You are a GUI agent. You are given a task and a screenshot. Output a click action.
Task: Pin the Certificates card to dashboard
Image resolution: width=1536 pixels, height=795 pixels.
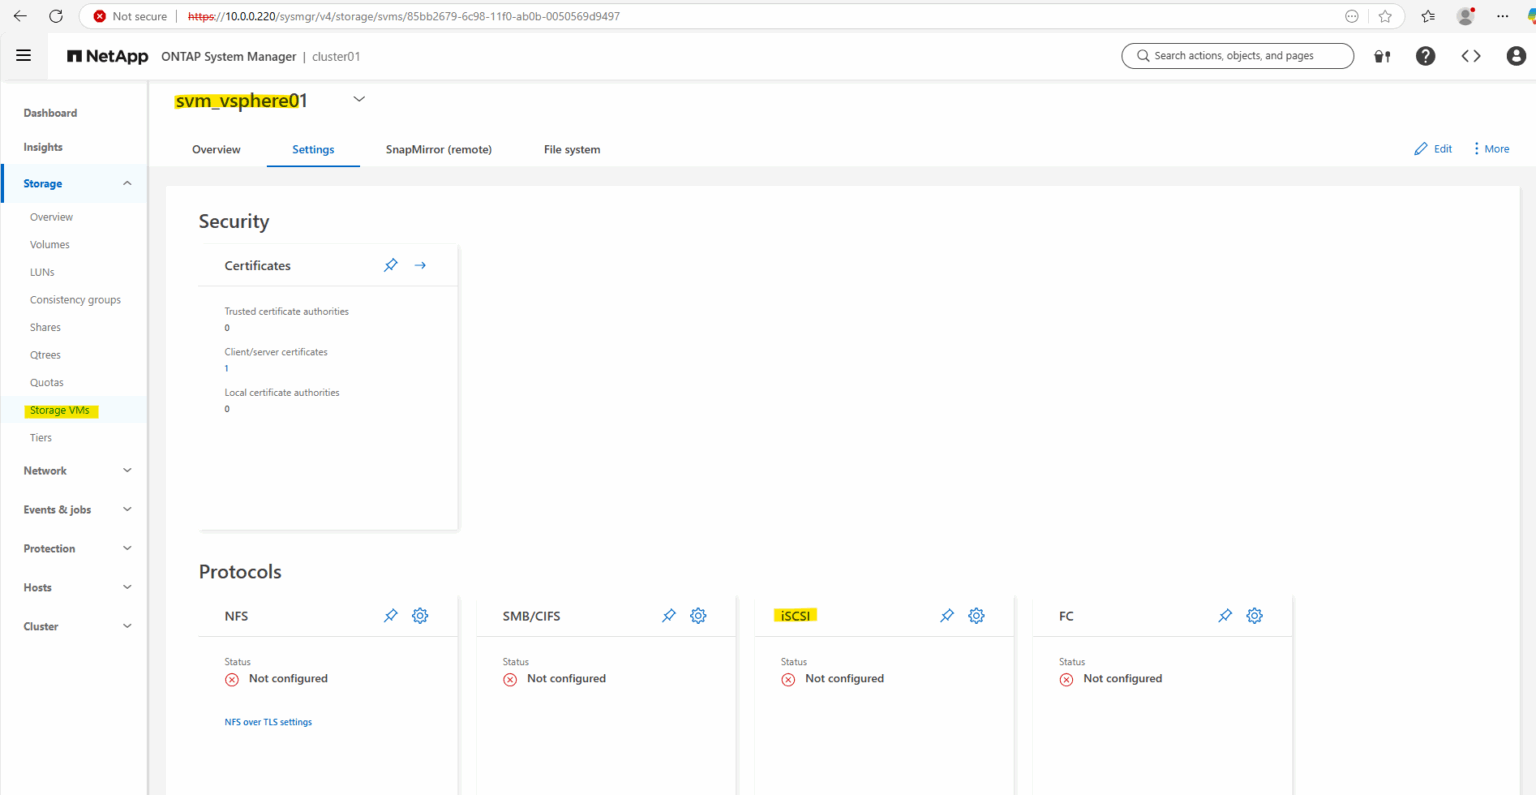[390, 264]
